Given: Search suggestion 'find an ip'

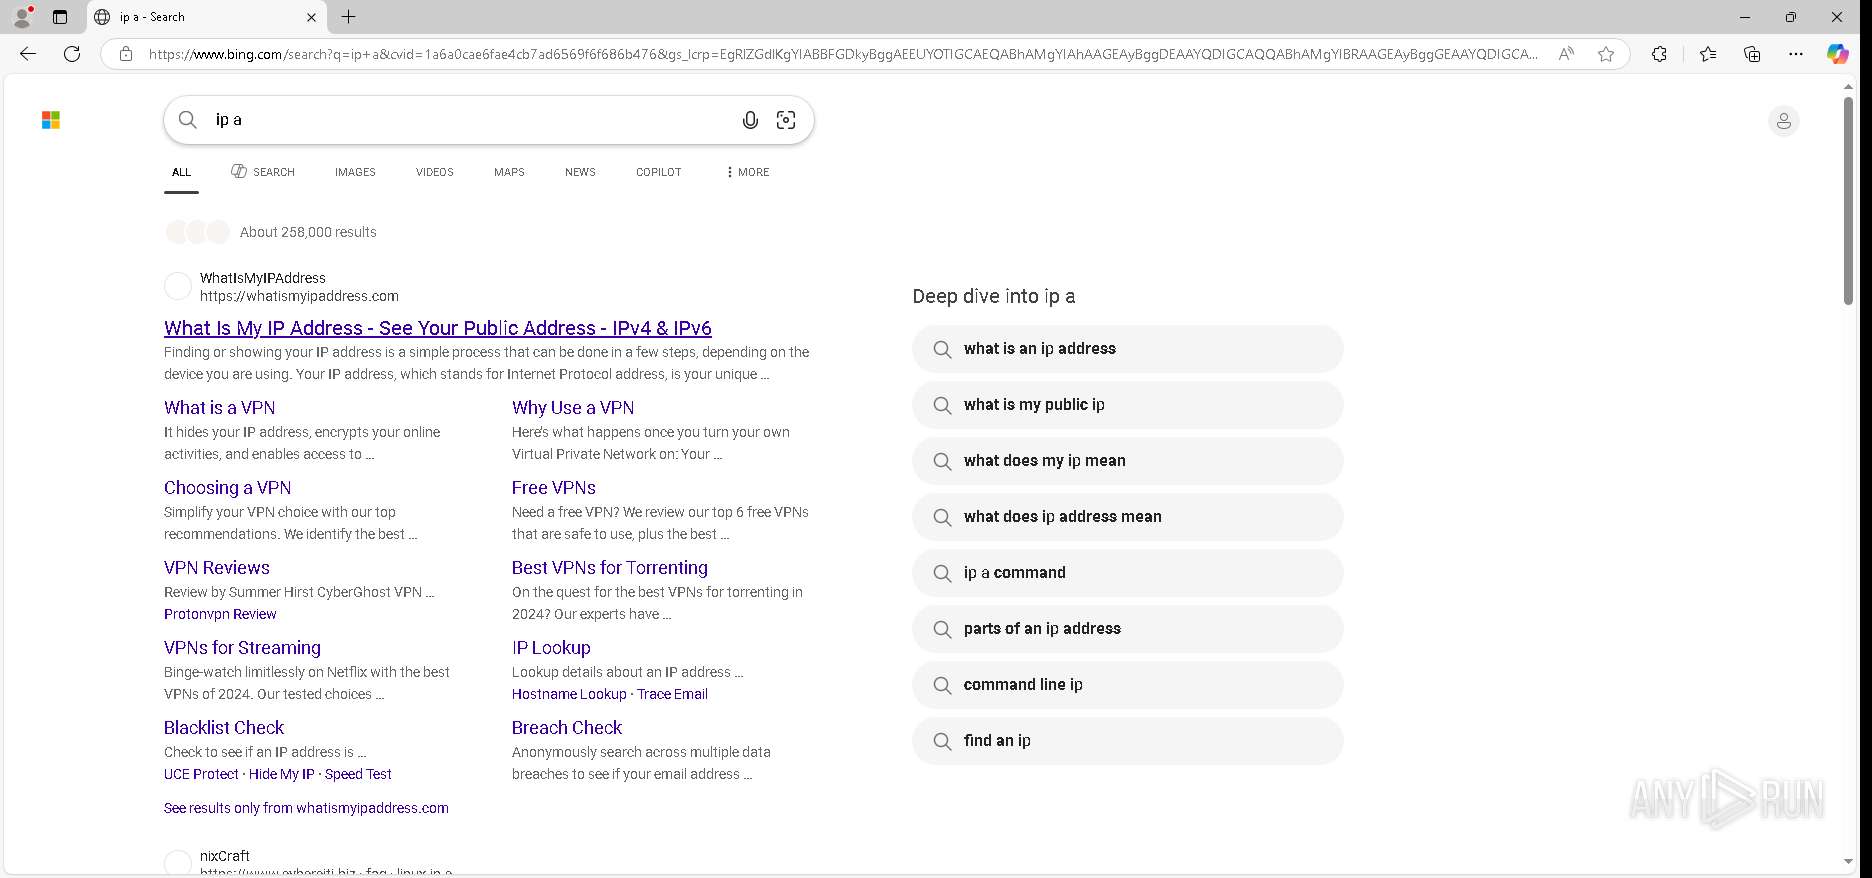Looking at the screenshot, I should [x=1127, y=741].
